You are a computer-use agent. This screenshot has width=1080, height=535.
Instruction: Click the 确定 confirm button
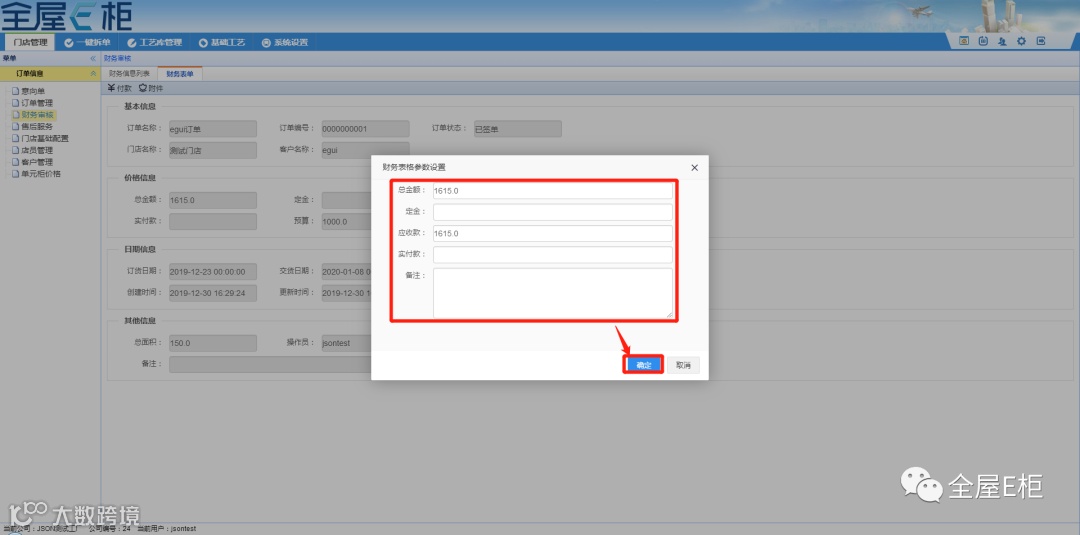point(643,365)
